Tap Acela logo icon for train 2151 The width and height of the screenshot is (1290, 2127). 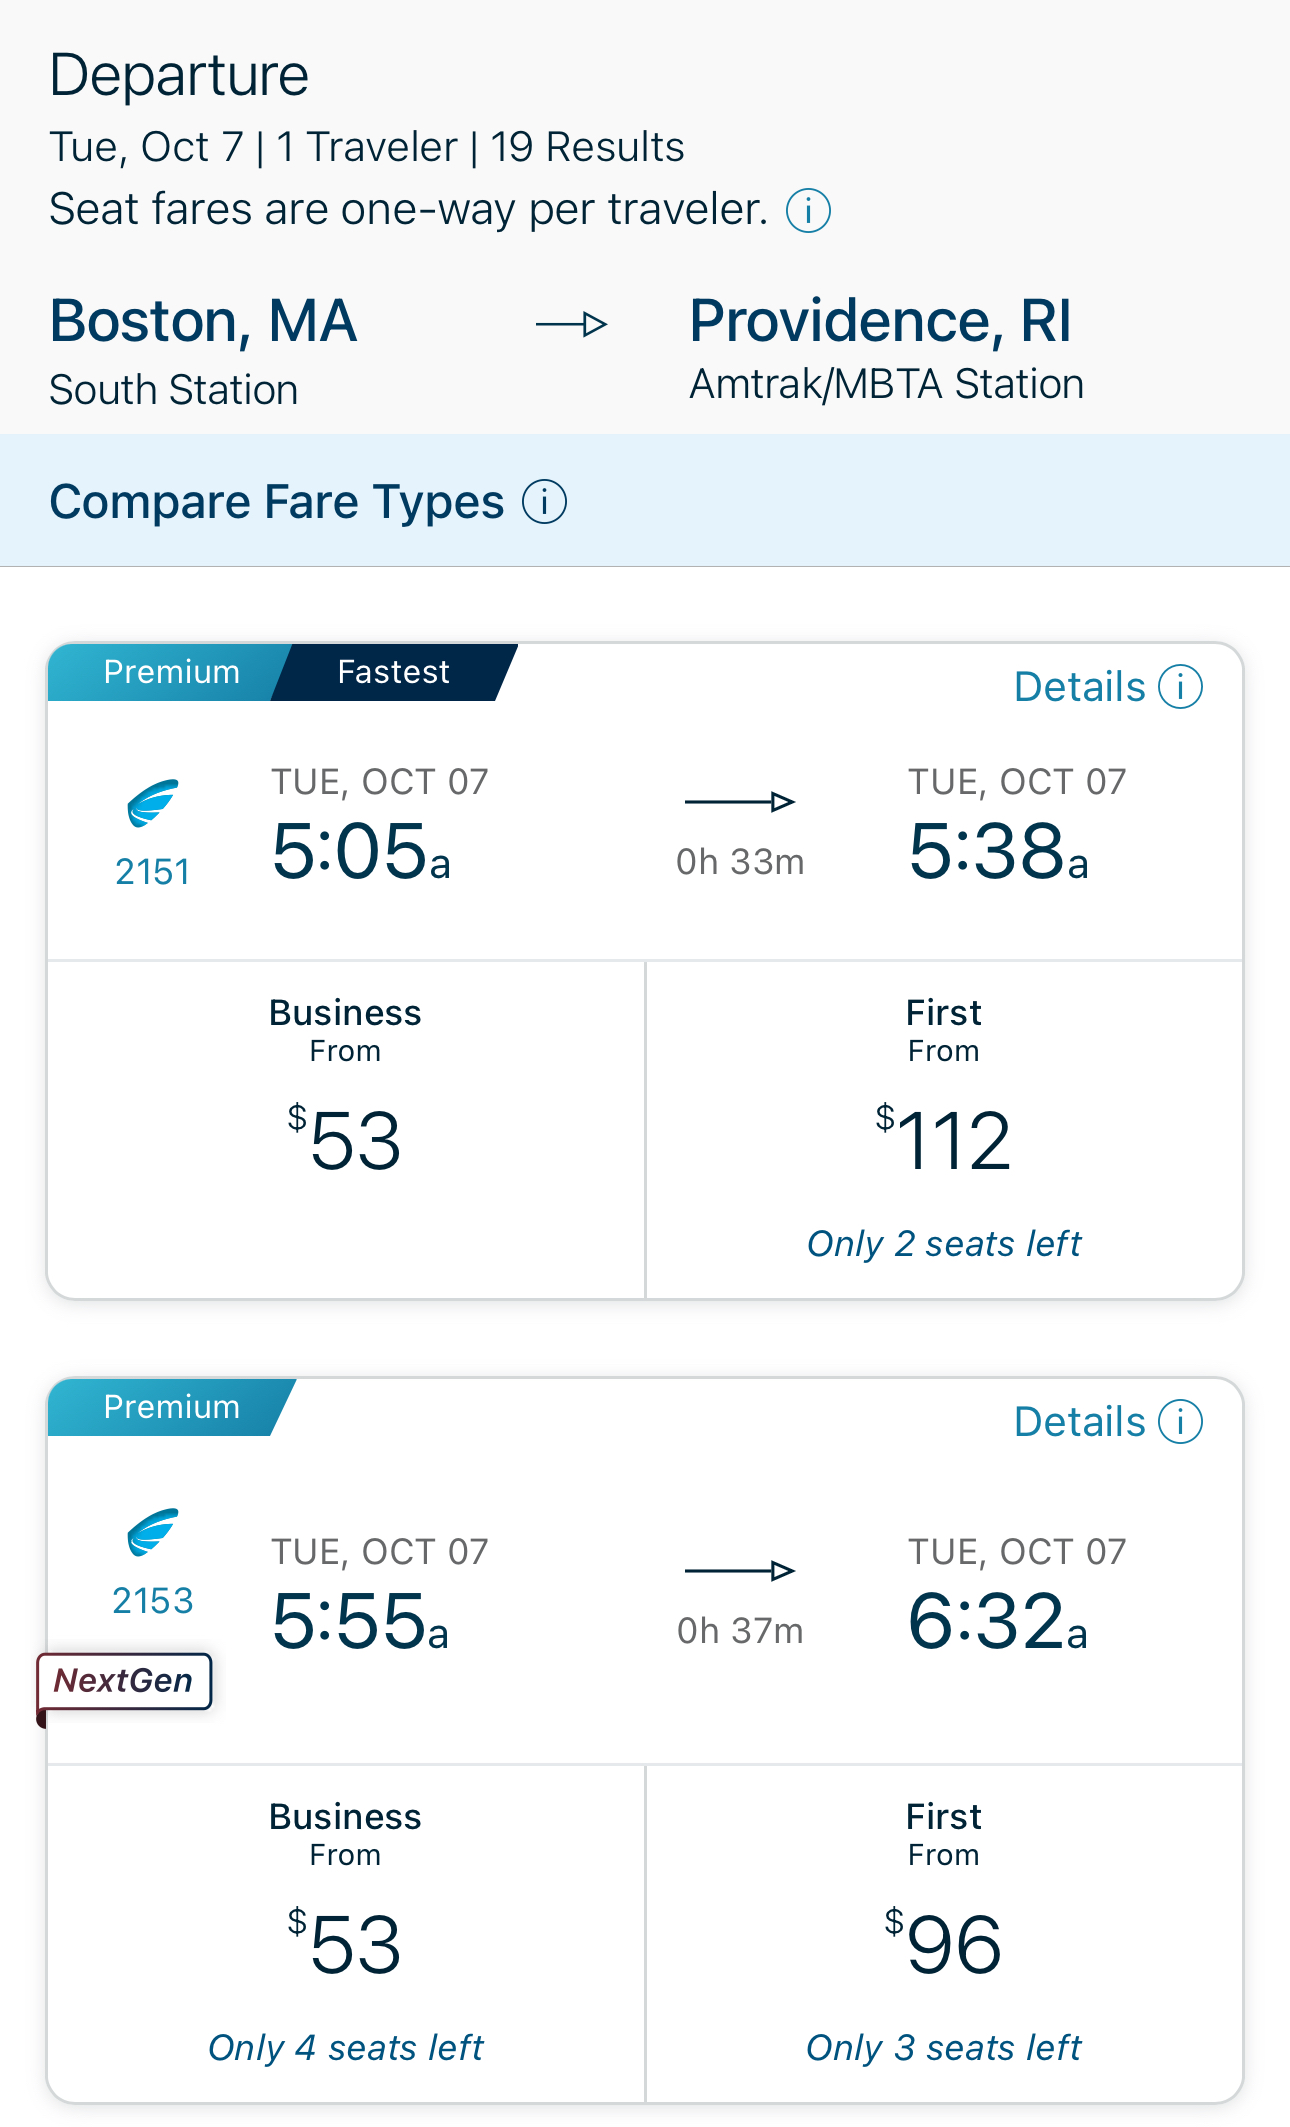(153, 803)
